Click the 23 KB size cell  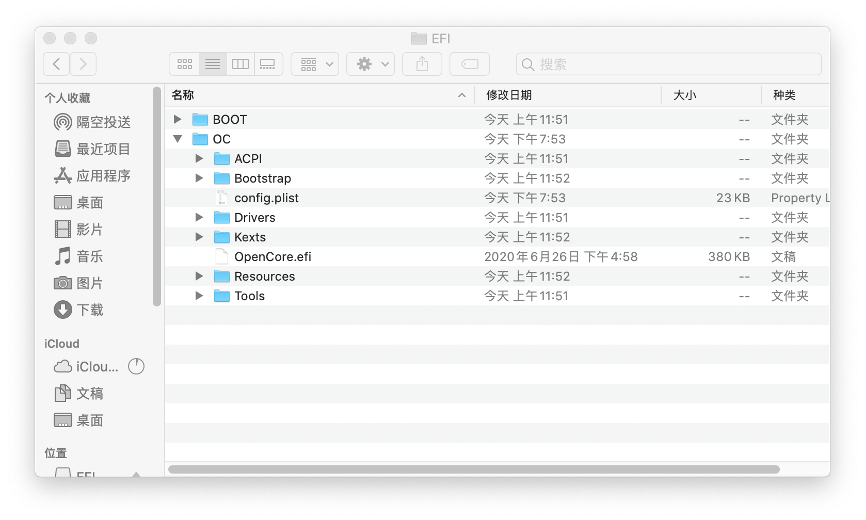pos(733,198)
